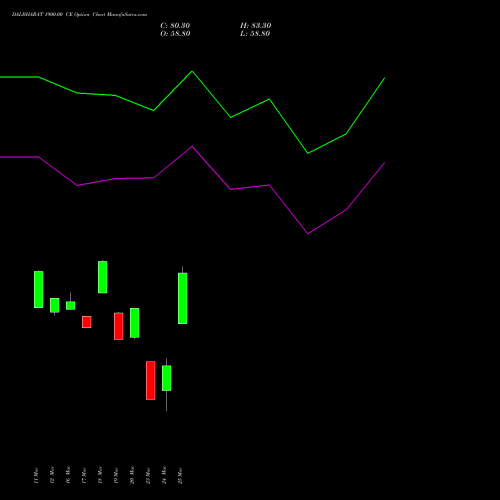Click the 24 Mar date label on axis
This screenshot has height=500, width=500.
pos(164,476)
